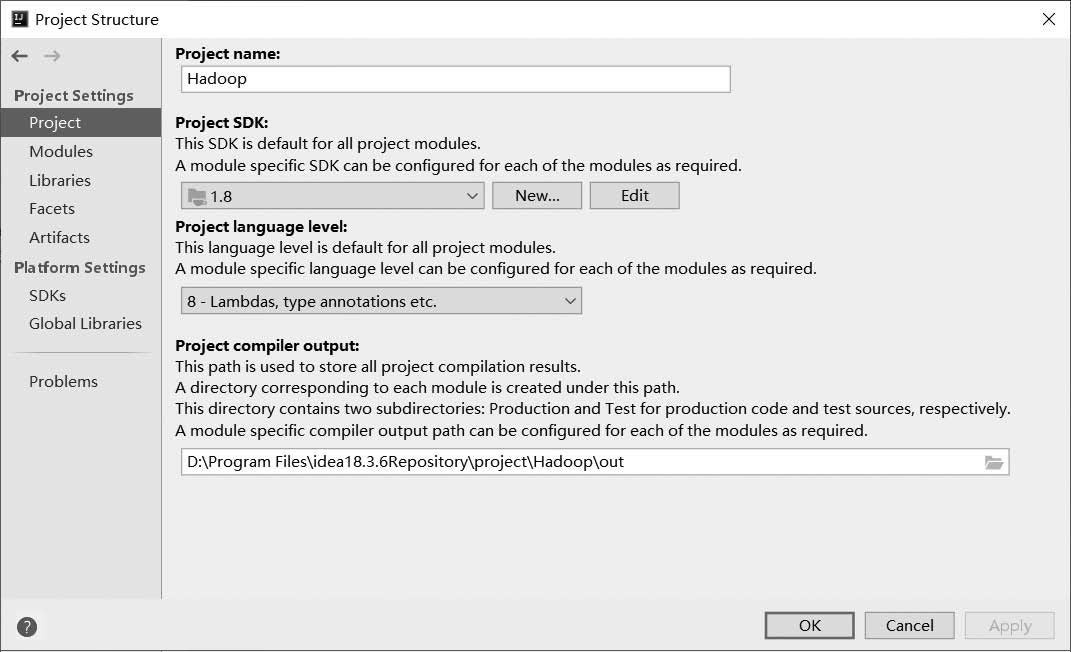Click the SDK folder icon beside 1.8
Screen dimensions: 1071x652
(x=197, y=197)
